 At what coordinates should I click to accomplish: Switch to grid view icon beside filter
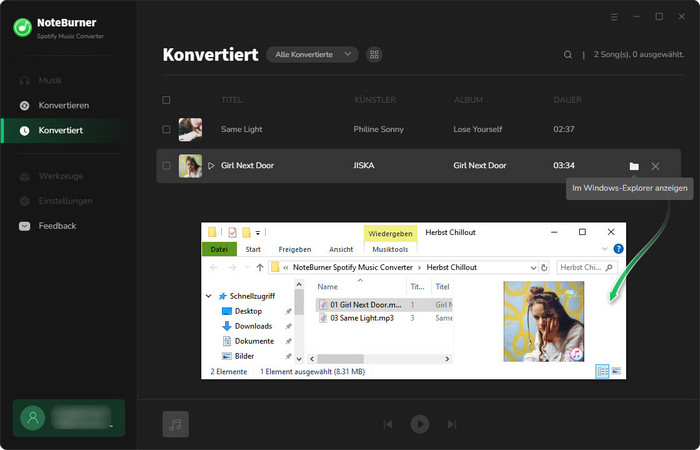coord(374,54)
